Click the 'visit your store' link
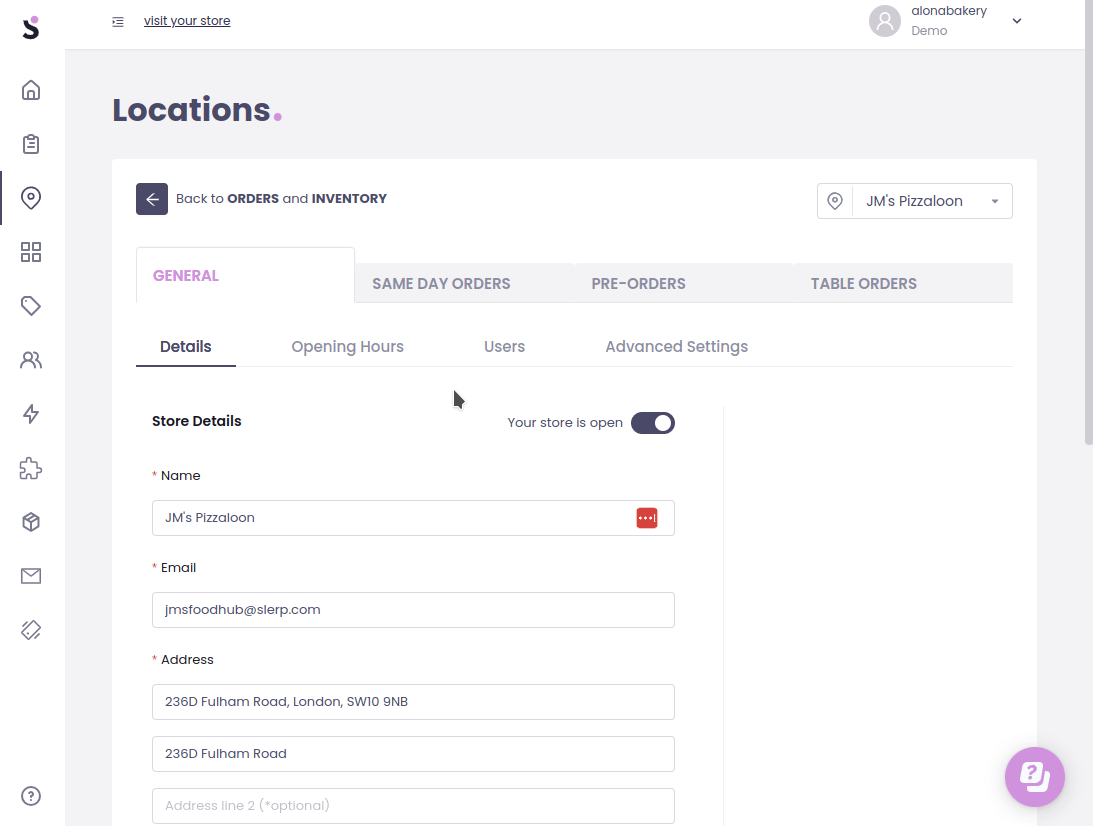Screen dimensions: 1093x826 coord(187,21)
